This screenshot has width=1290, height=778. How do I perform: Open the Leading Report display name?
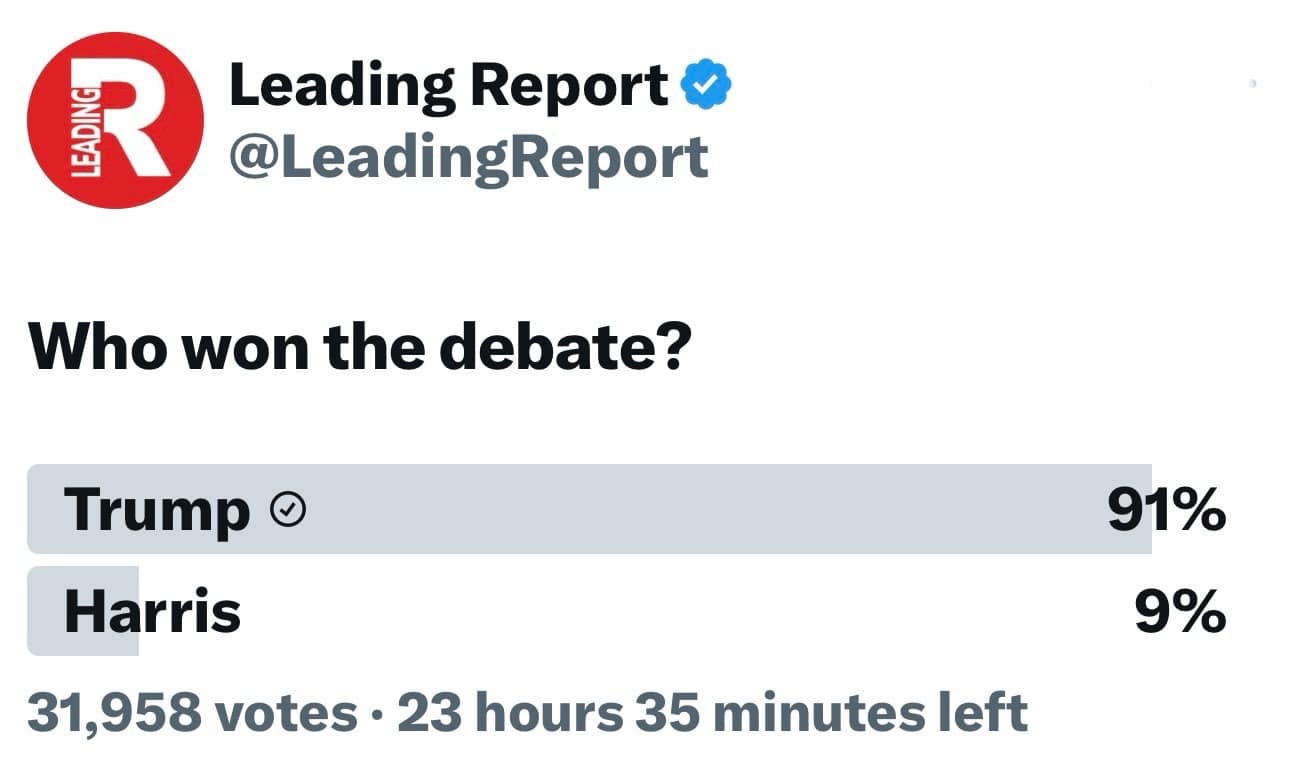pos(448,86)
